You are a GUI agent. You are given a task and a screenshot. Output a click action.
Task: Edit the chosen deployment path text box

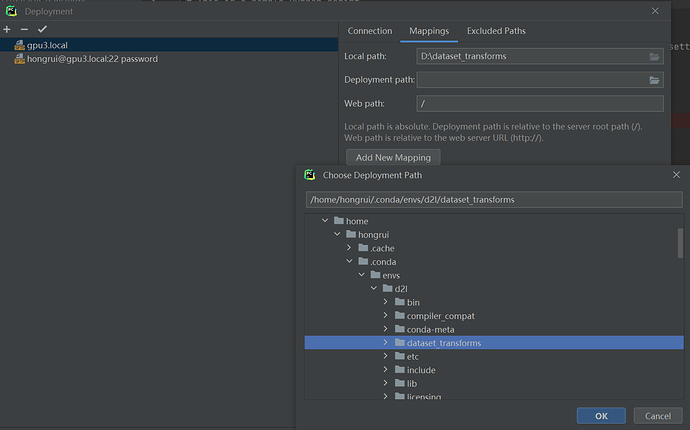pyautogui.click(x=494, y=200)
